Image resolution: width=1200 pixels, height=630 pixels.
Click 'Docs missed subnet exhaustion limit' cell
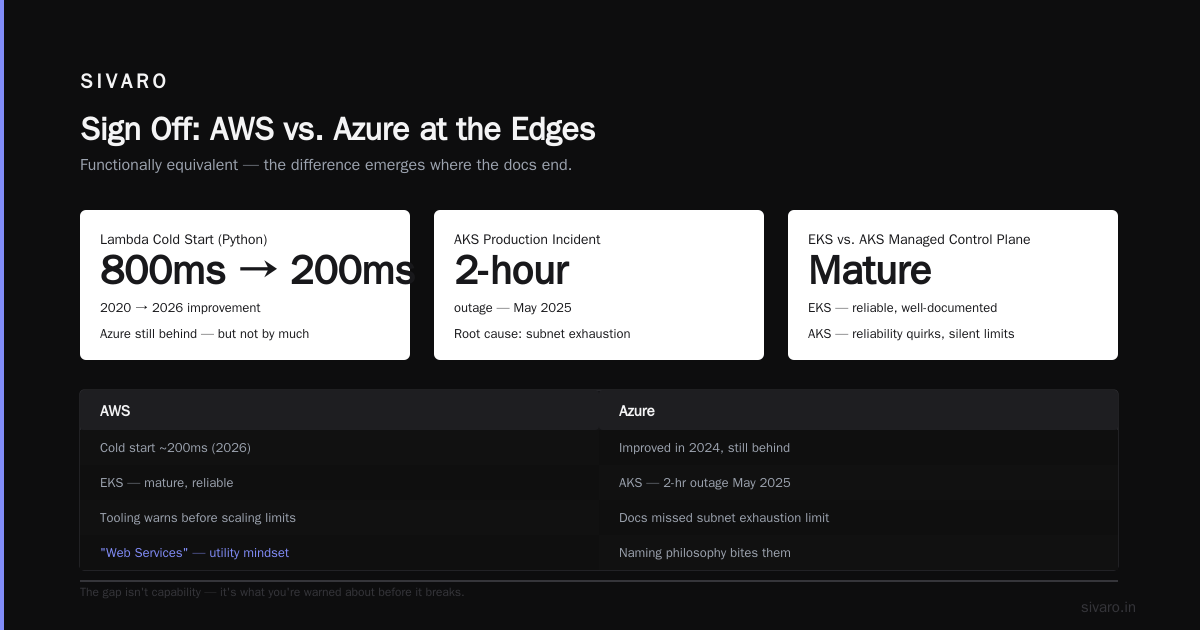tap(858, 518)
